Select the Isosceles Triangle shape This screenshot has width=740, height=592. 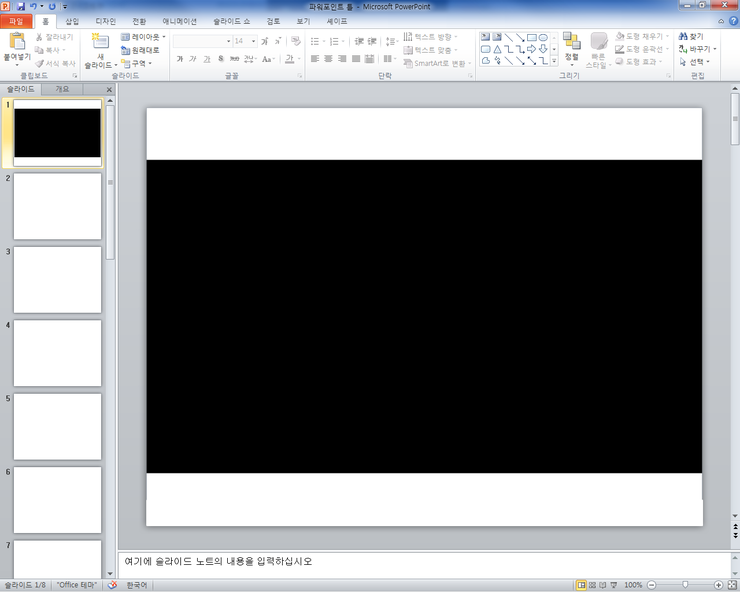point(497,49)
